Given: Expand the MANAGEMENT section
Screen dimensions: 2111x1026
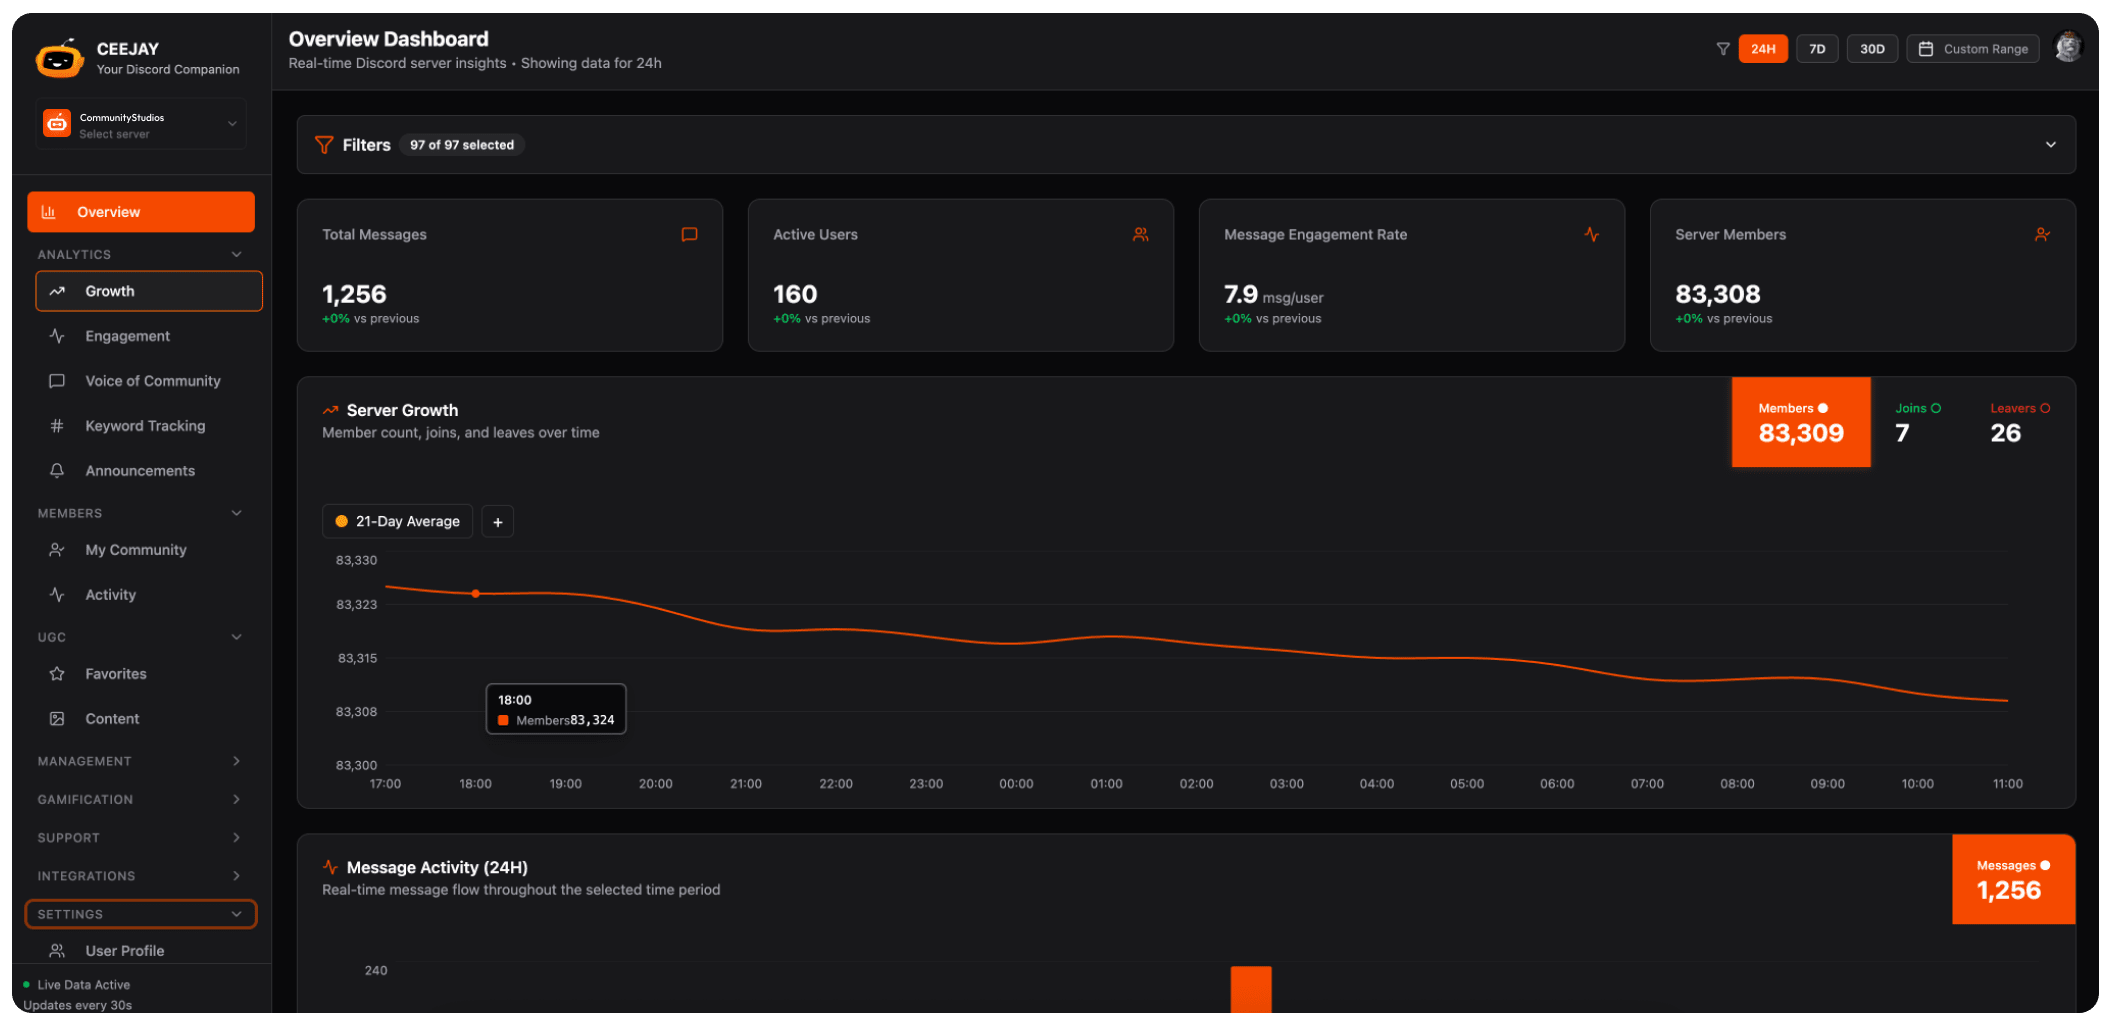Looking at the screenshot, I should 141,761.
